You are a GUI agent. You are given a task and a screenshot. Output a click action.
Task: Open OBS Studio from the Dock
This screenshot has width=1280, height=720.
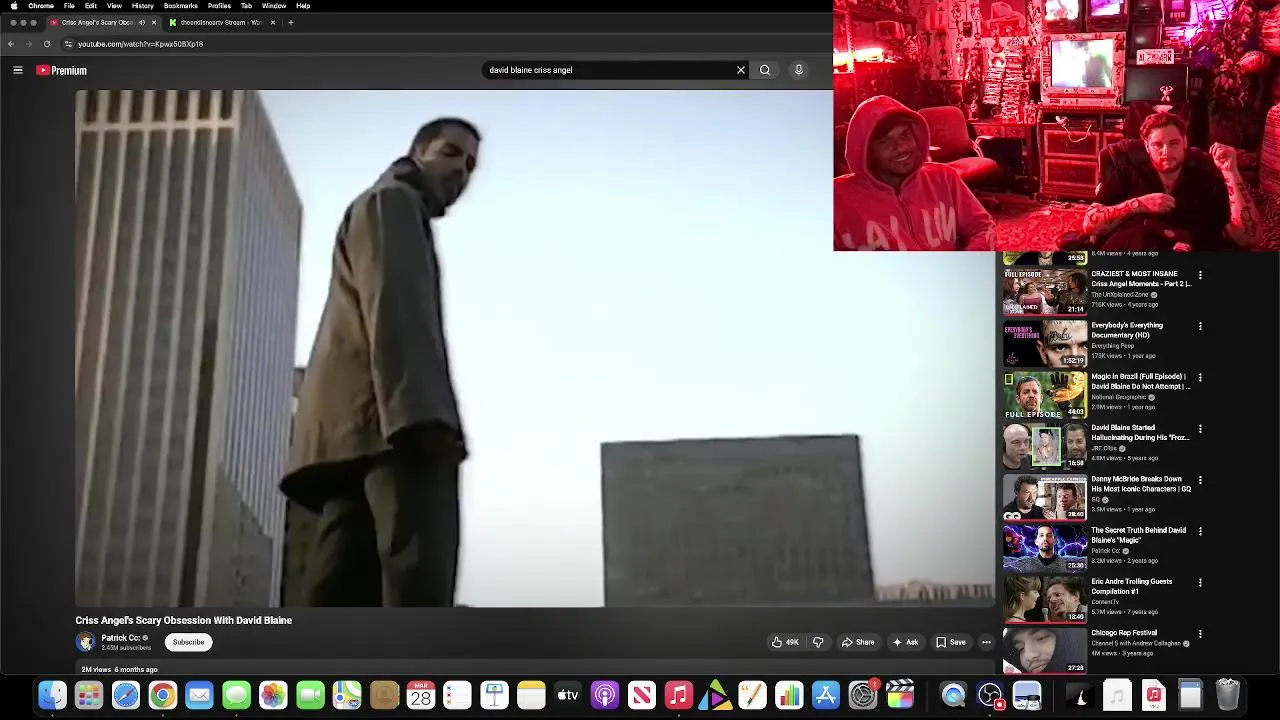point(990,695)
